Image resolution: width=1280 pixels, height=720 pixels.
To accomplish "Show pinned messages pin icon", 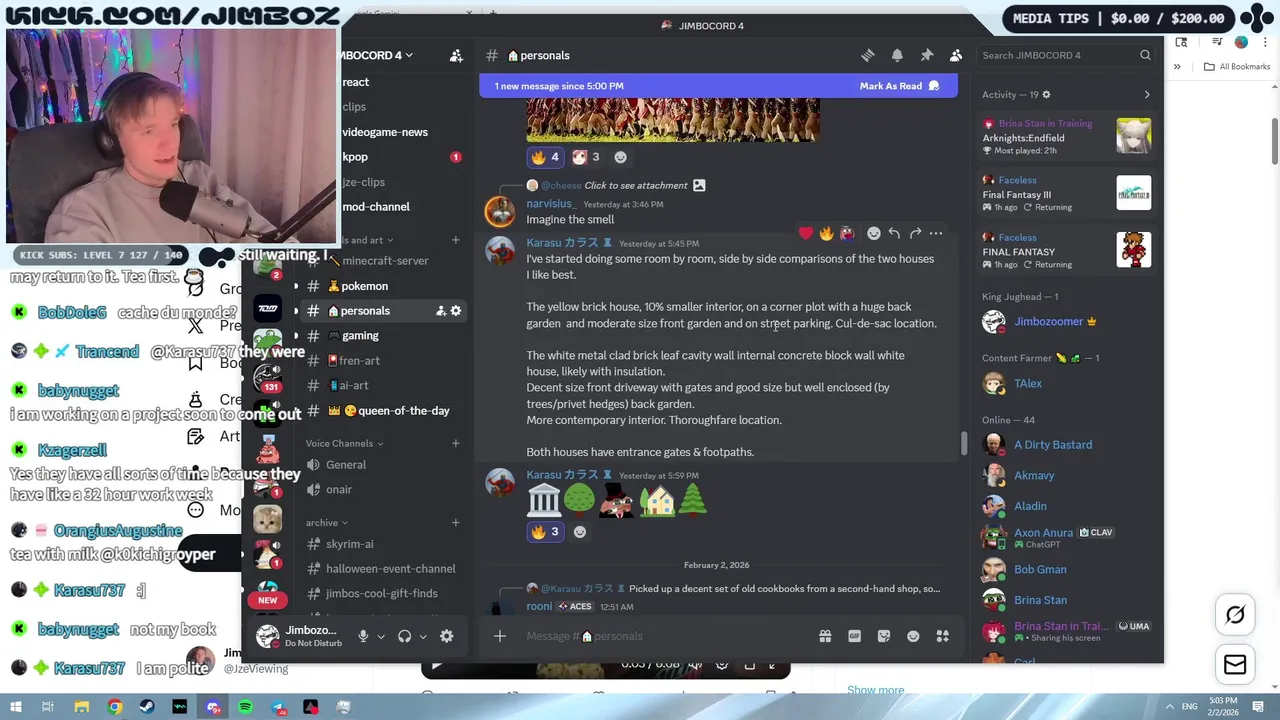I will (926, 55).
